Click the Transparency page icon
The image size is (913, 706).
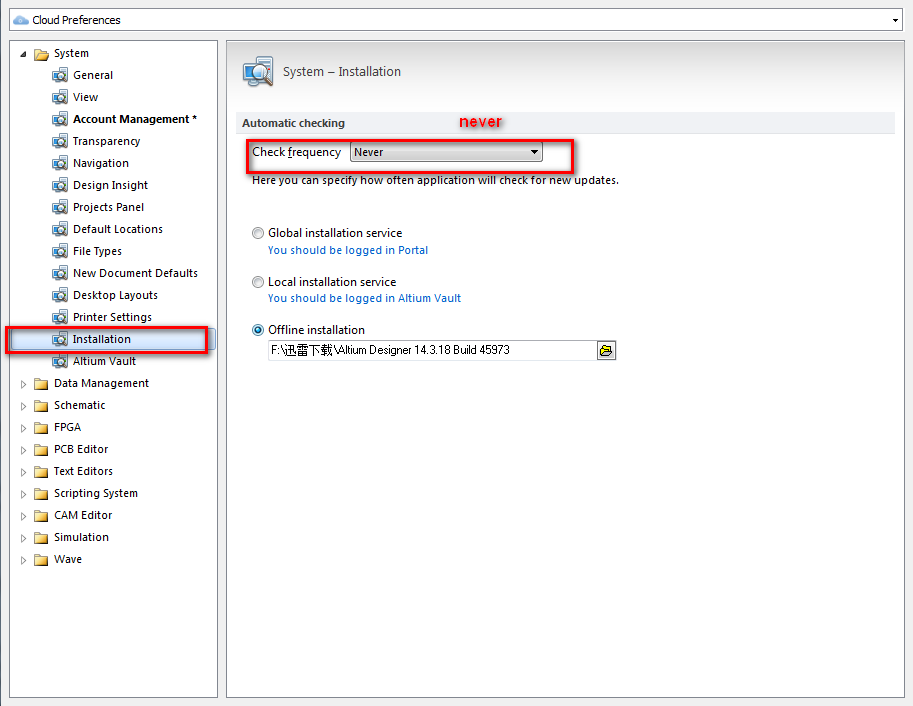pos(60,141)
